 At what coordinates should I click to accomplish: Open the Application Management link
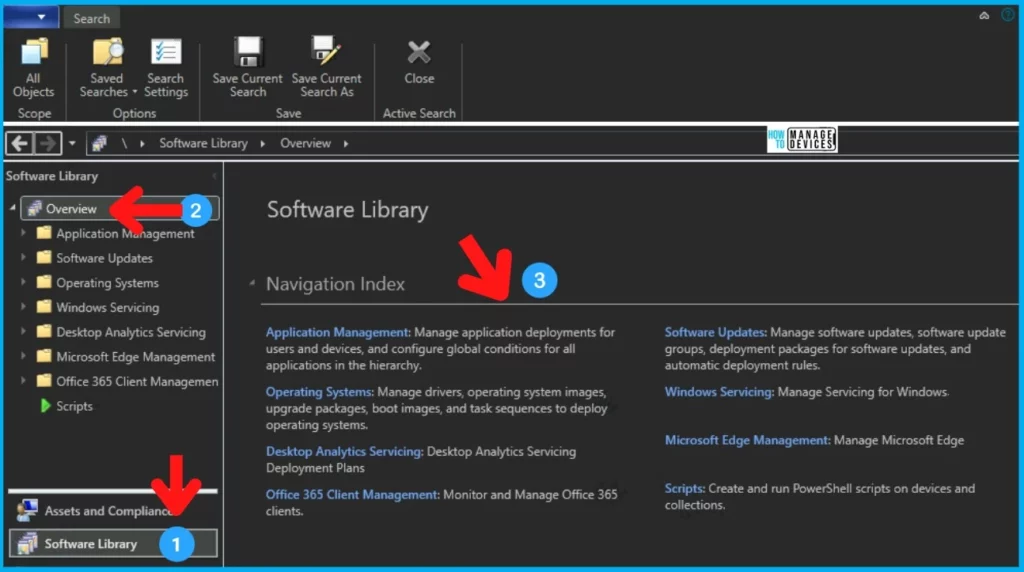[336, 332]
